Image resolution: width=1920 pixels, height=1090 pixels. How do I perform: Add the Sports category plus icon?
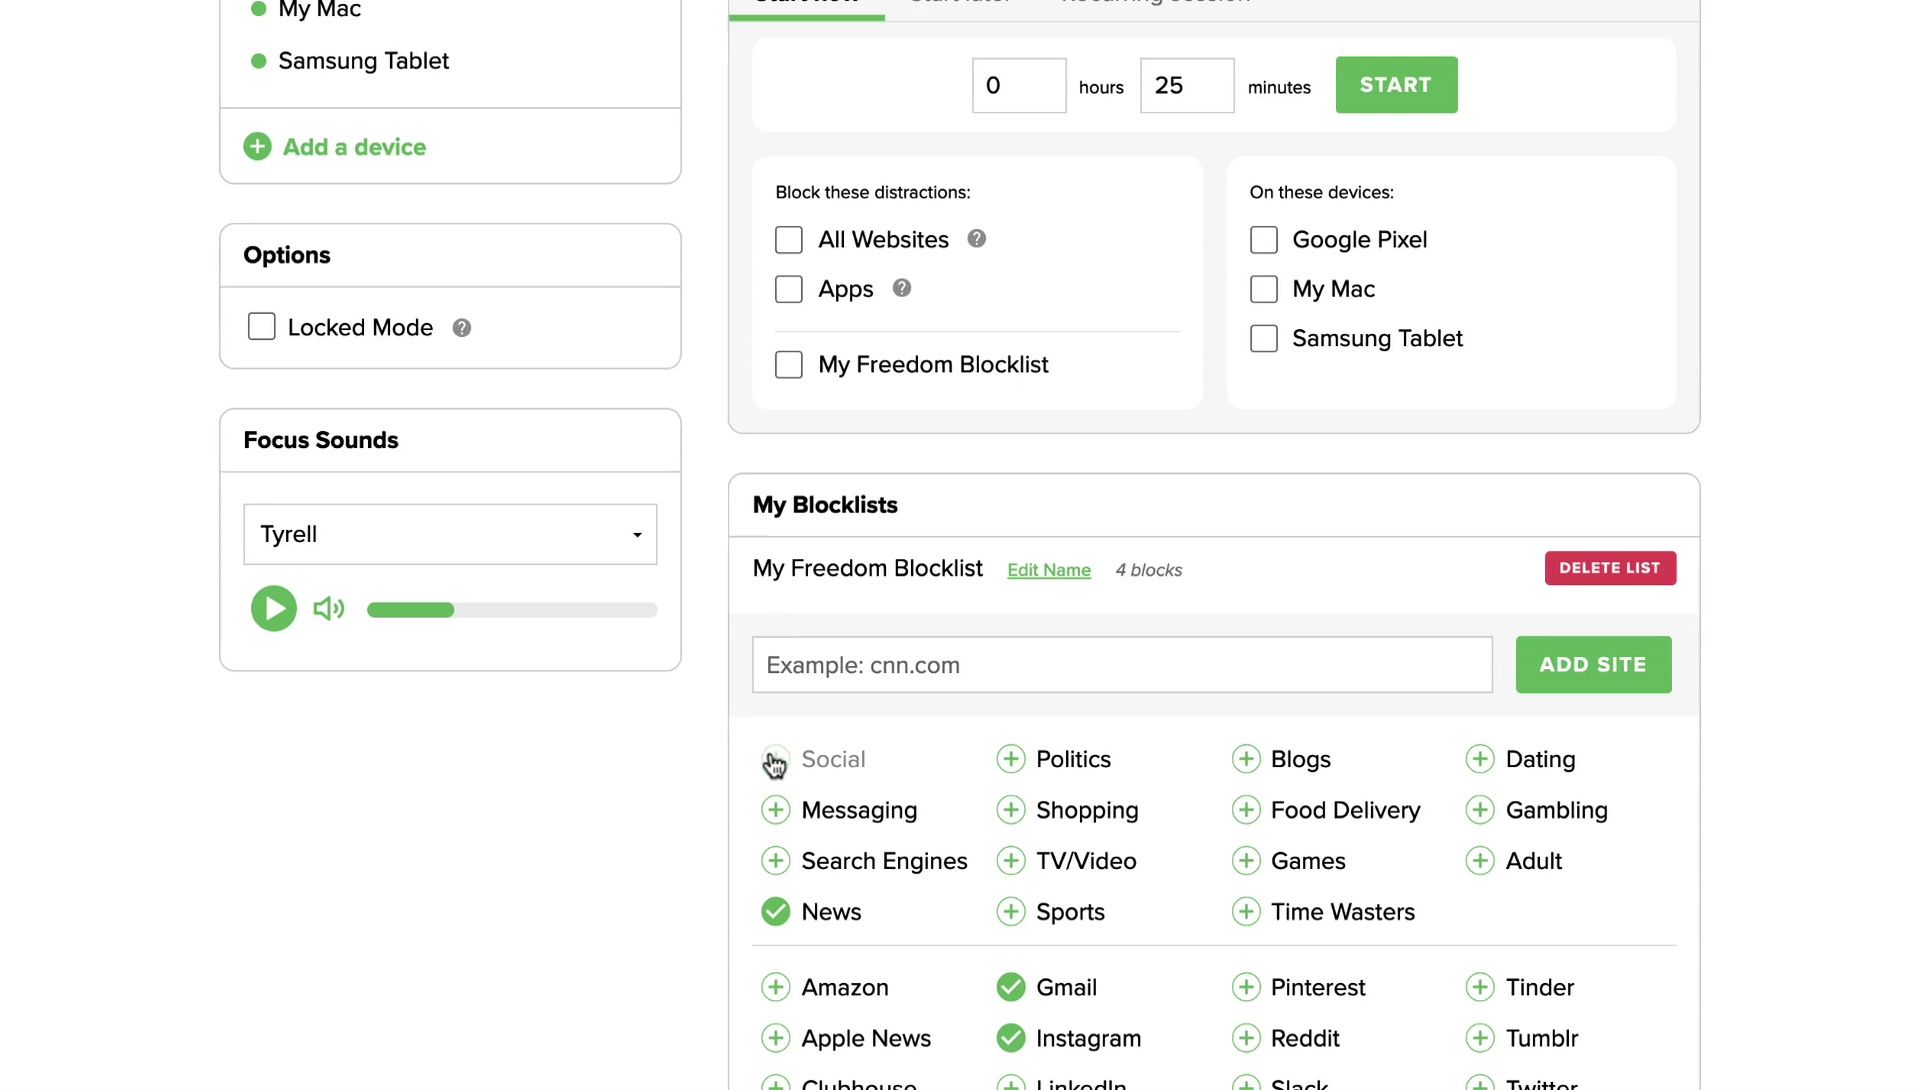(x=1011, y=912)
